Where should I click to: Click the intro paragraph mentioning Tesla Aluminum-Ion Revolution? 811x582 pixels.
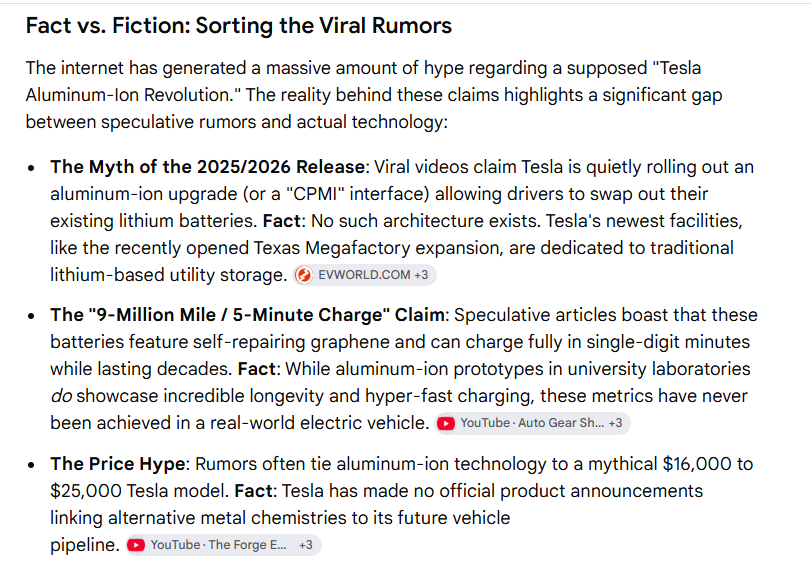click(374, 95)
